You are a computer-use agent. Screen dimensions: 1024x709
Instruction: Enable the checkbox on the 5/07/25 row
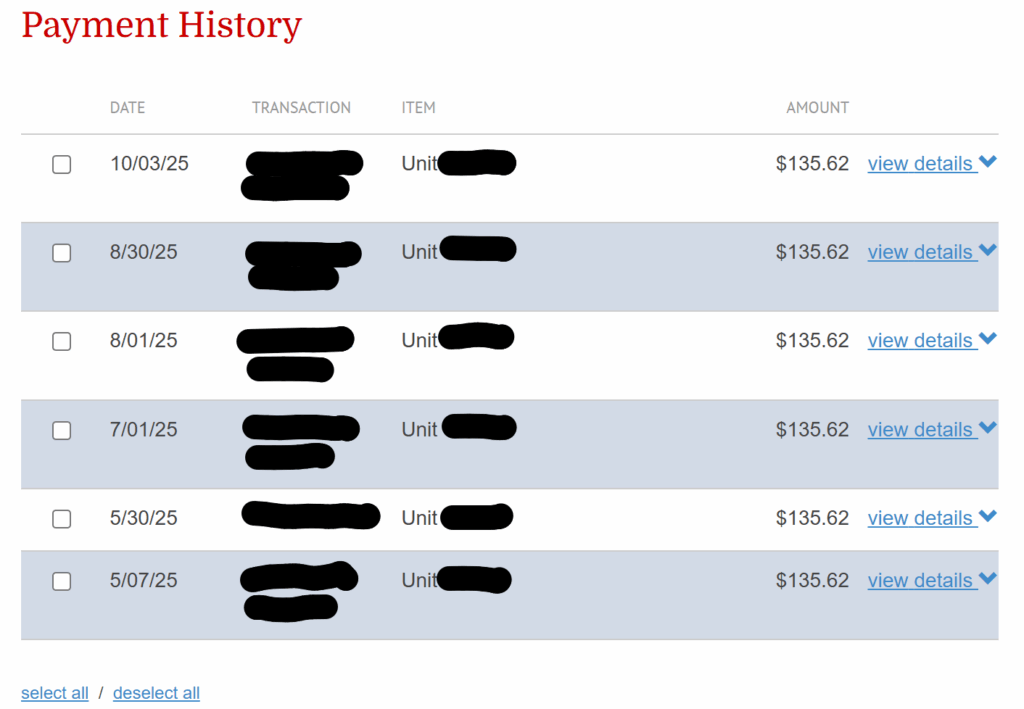[62, 581]
